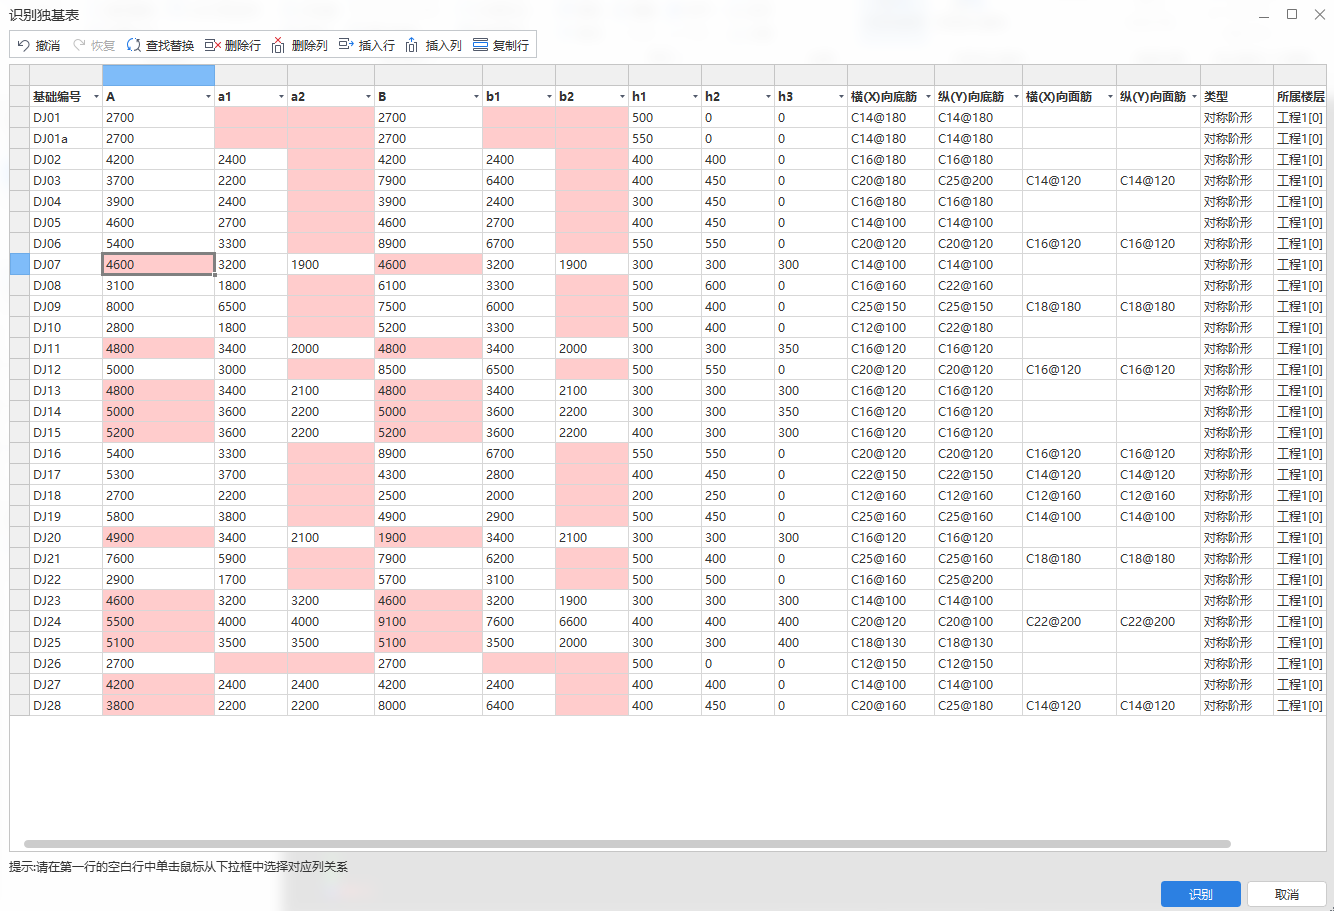Open the 基础编号 column dropdown
This screenshot has width=1334, height=911.
96,97
